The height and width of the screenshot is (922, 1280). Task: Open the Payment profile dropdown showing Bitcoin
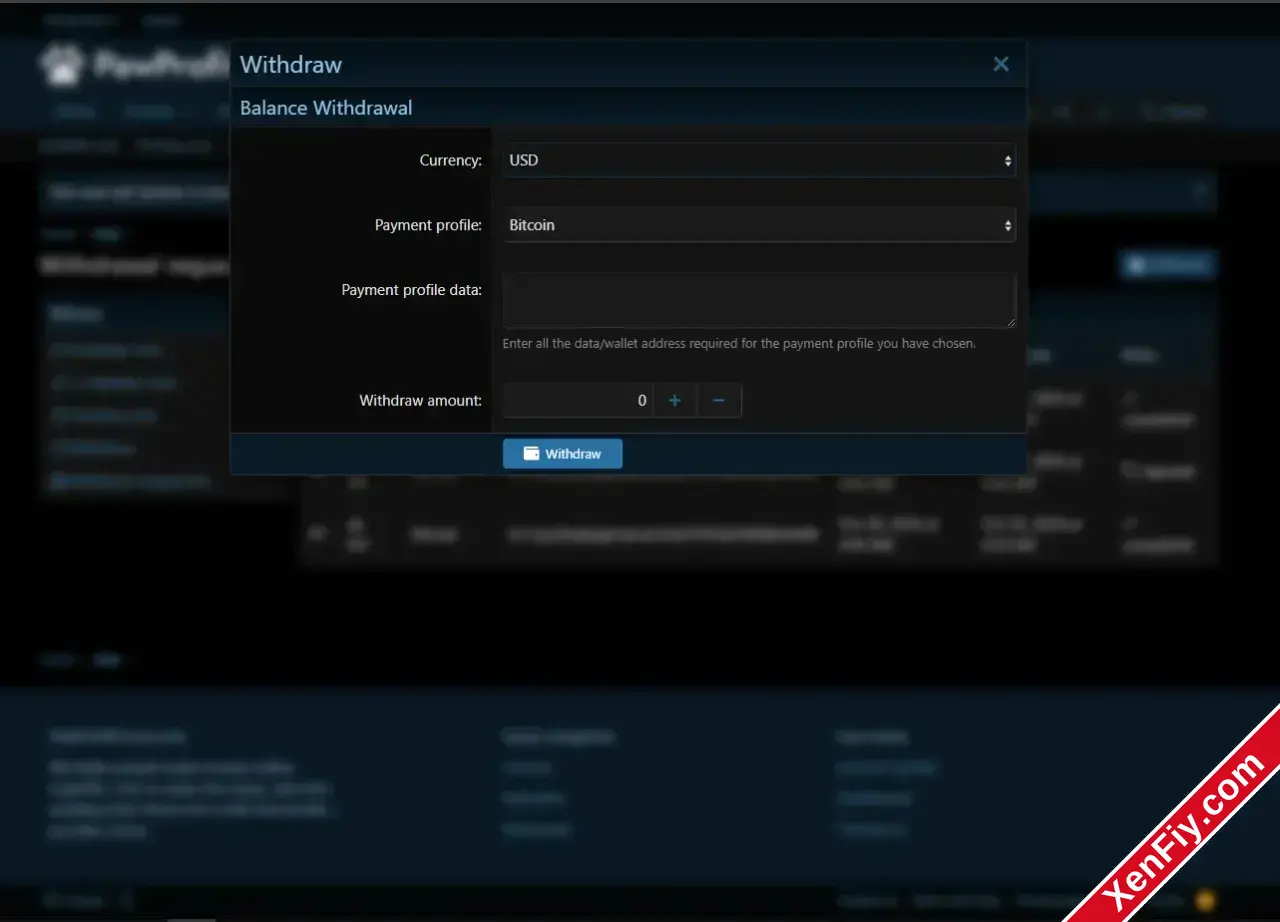point(759,225)
